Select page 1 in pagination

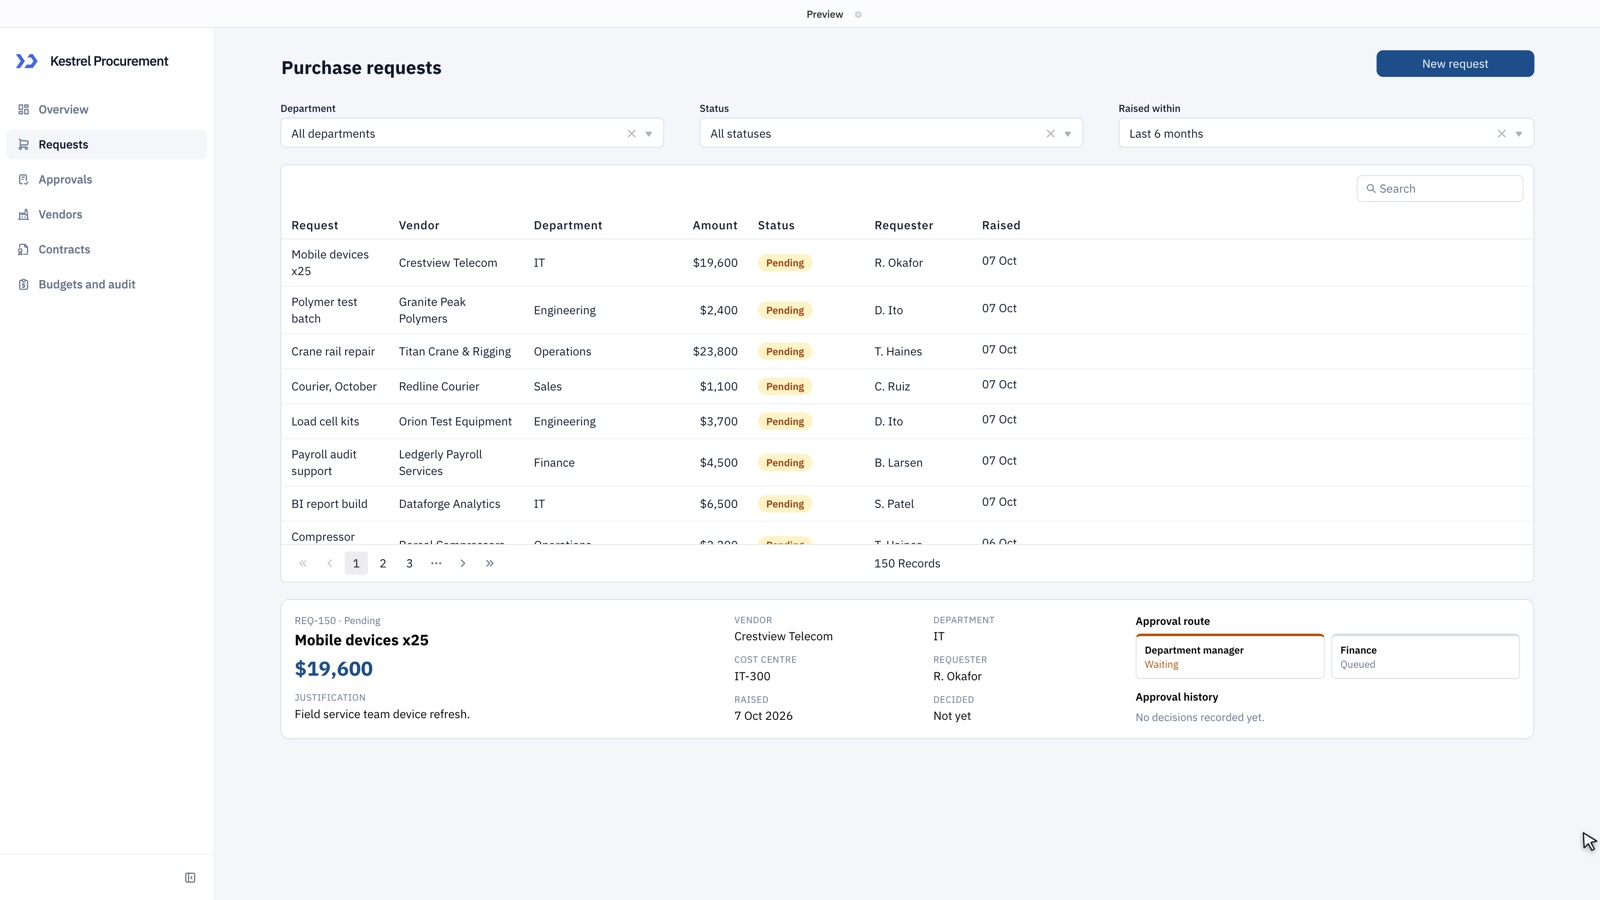tap(356, 563)
